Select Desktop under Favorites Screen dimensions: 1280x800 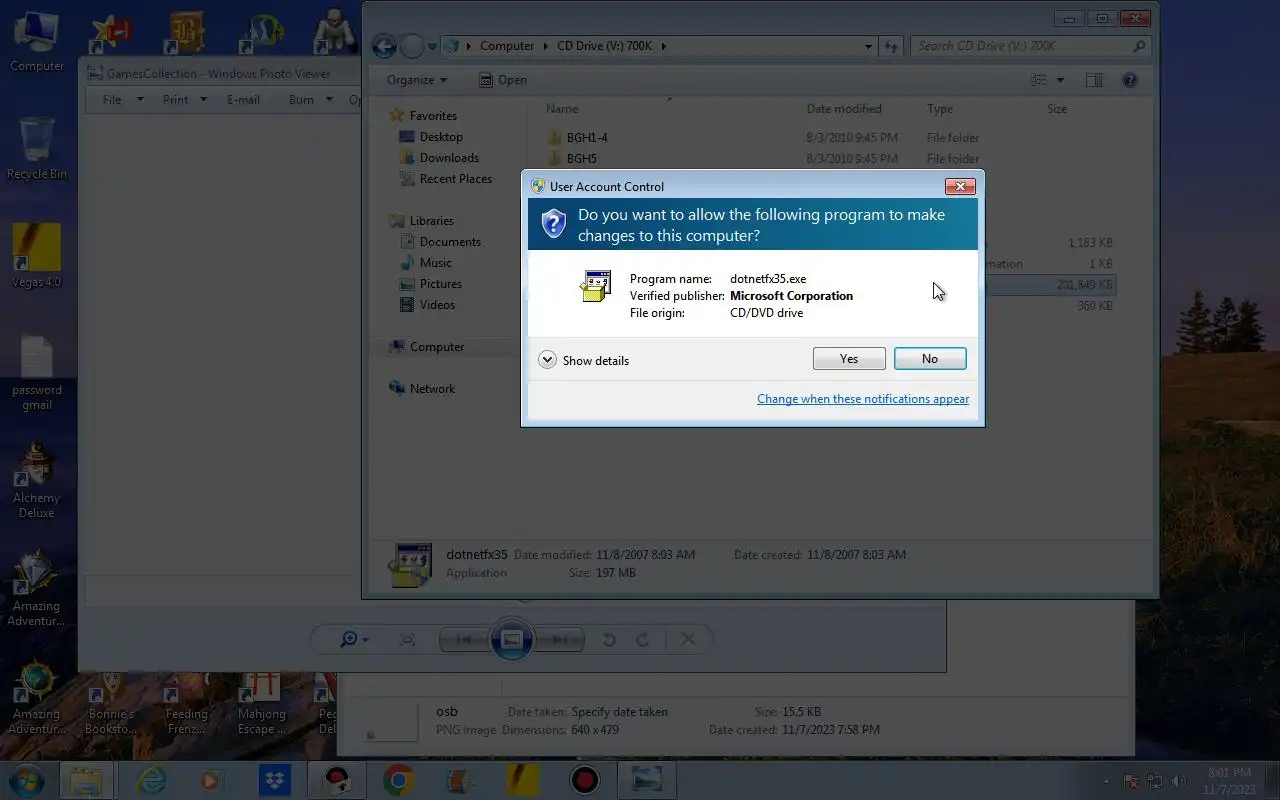click(x=431, y=137)
